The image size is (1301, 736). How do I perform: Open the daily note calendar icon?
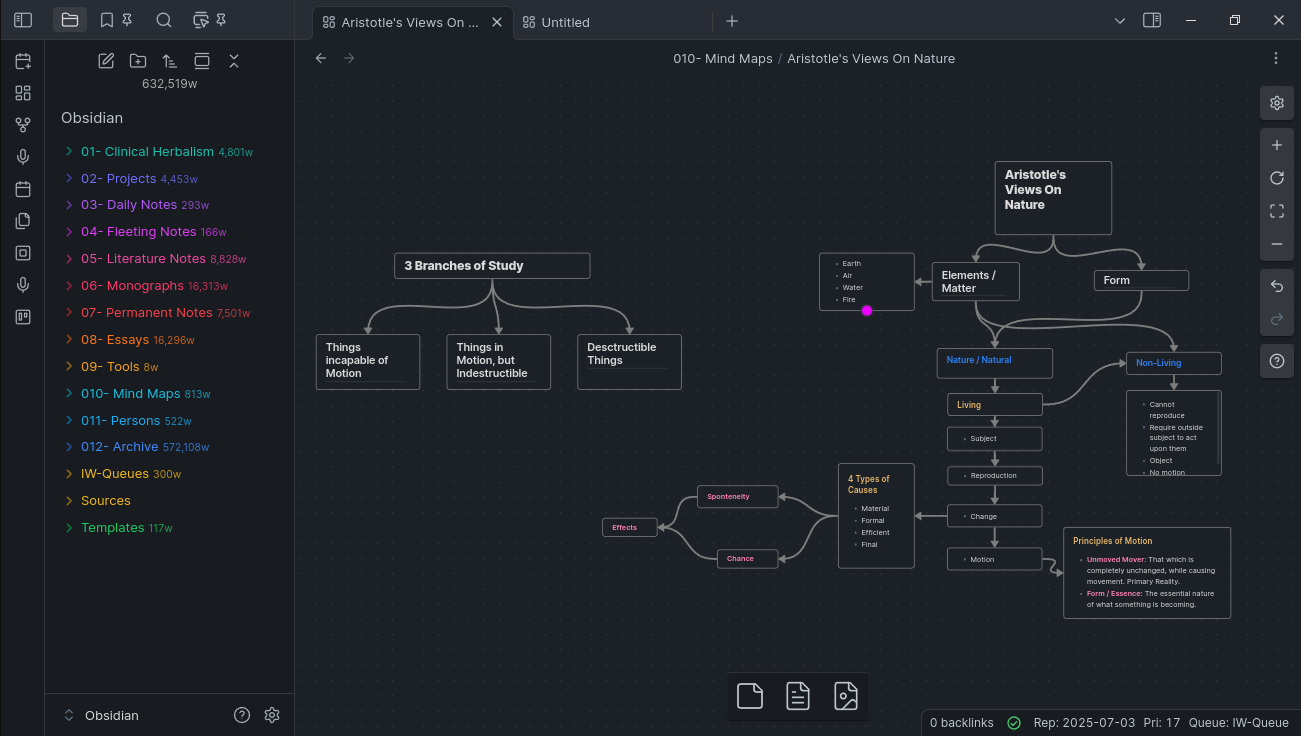[x=23, y=62]
